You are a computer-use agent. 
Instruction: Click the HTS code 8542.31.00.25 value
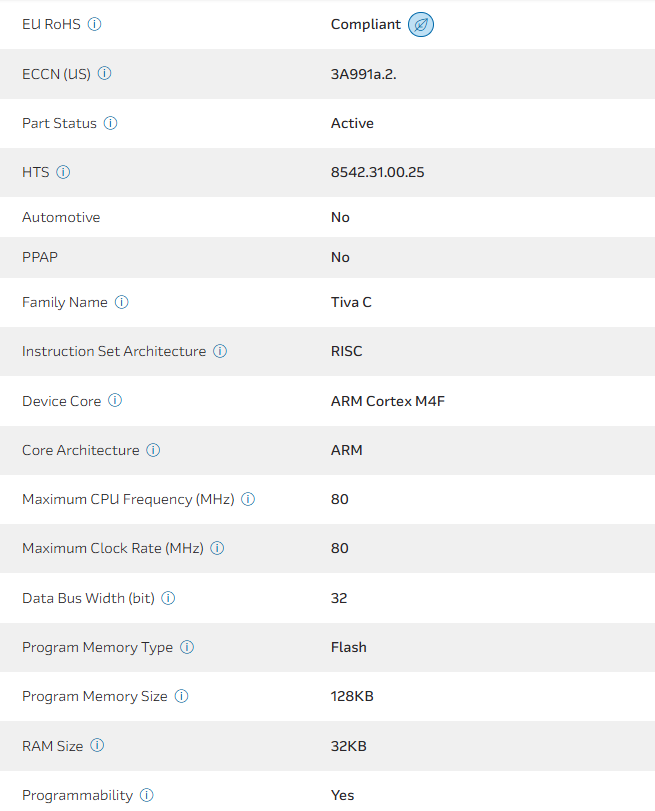[378, 172]
